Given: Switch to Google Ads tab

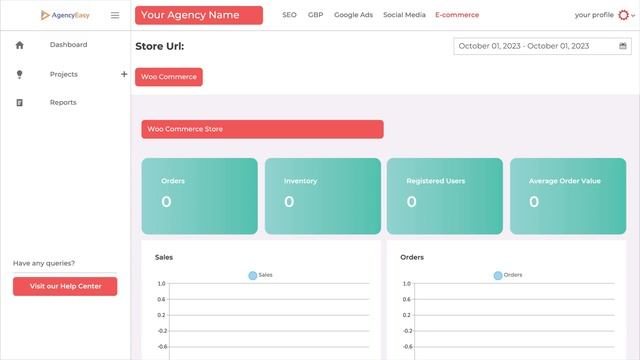Looking at the screenshot, I should (x=353, y=15).
